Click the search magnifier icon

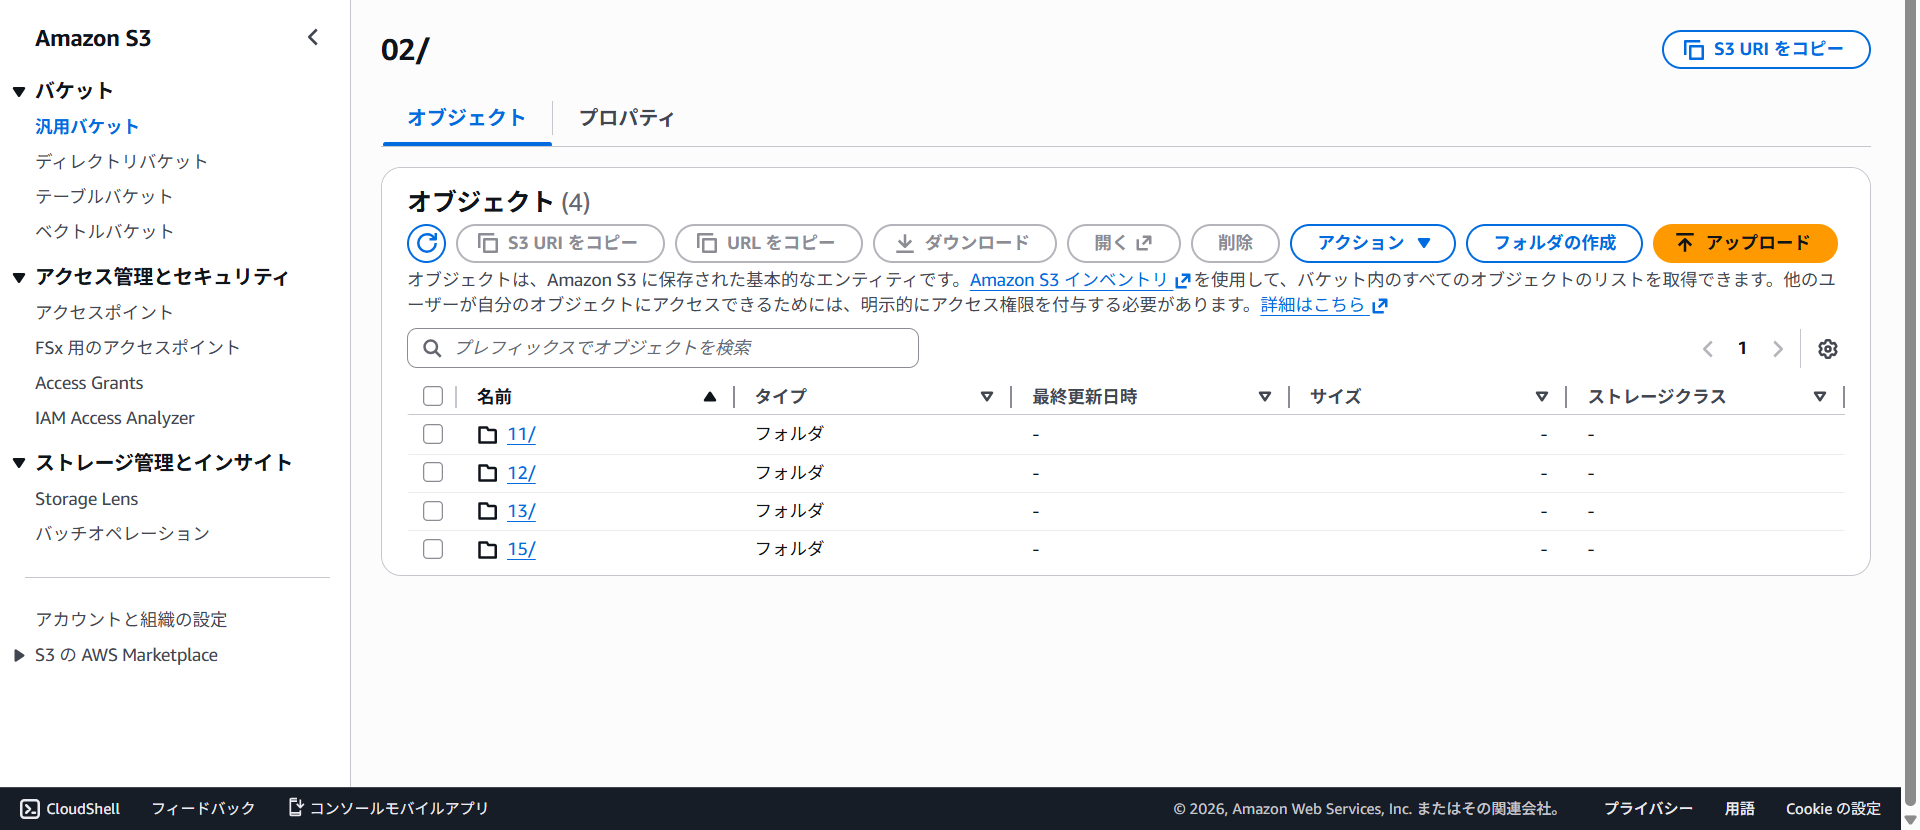click(432, 348)
